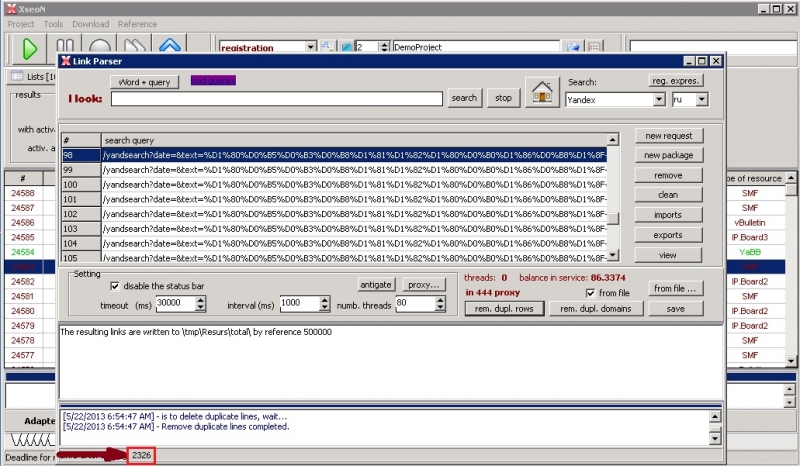Viewport: 800px width, 466px height.
Task: Open the ru region dropdown
Action: [702, 100]
